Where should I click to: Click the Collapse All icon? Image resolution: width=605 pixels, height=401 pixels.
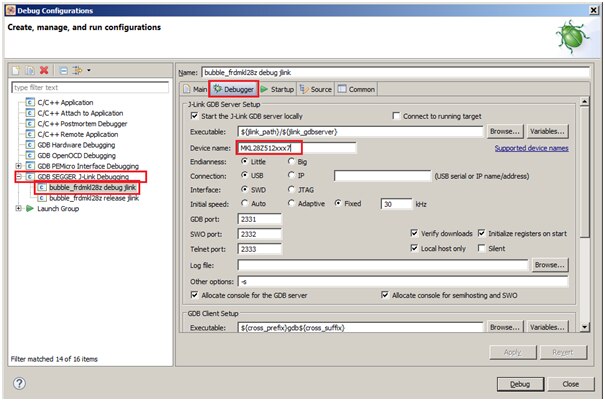tap(62, 70)
